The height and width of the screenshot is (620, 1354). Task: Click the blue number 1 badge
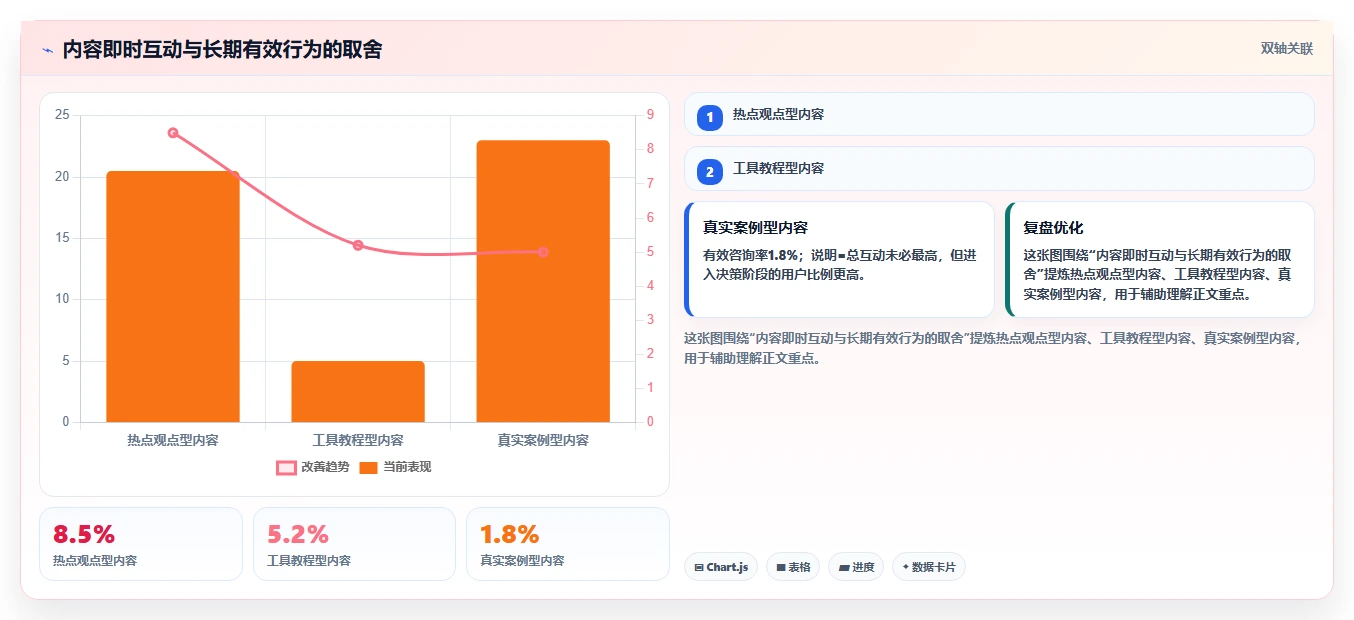(x=709, y=117)
